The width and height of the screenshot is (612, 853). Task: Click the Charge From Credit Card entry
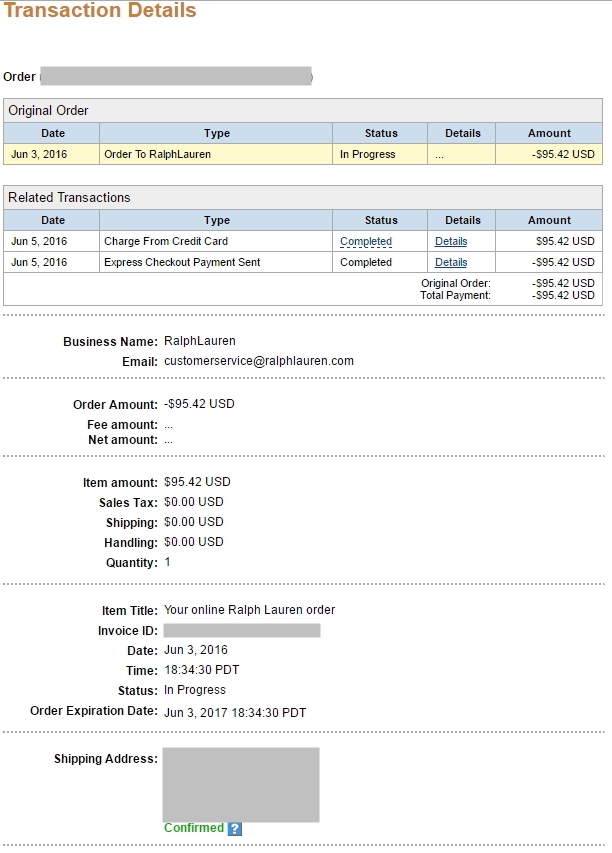click(x=166, y=241)
